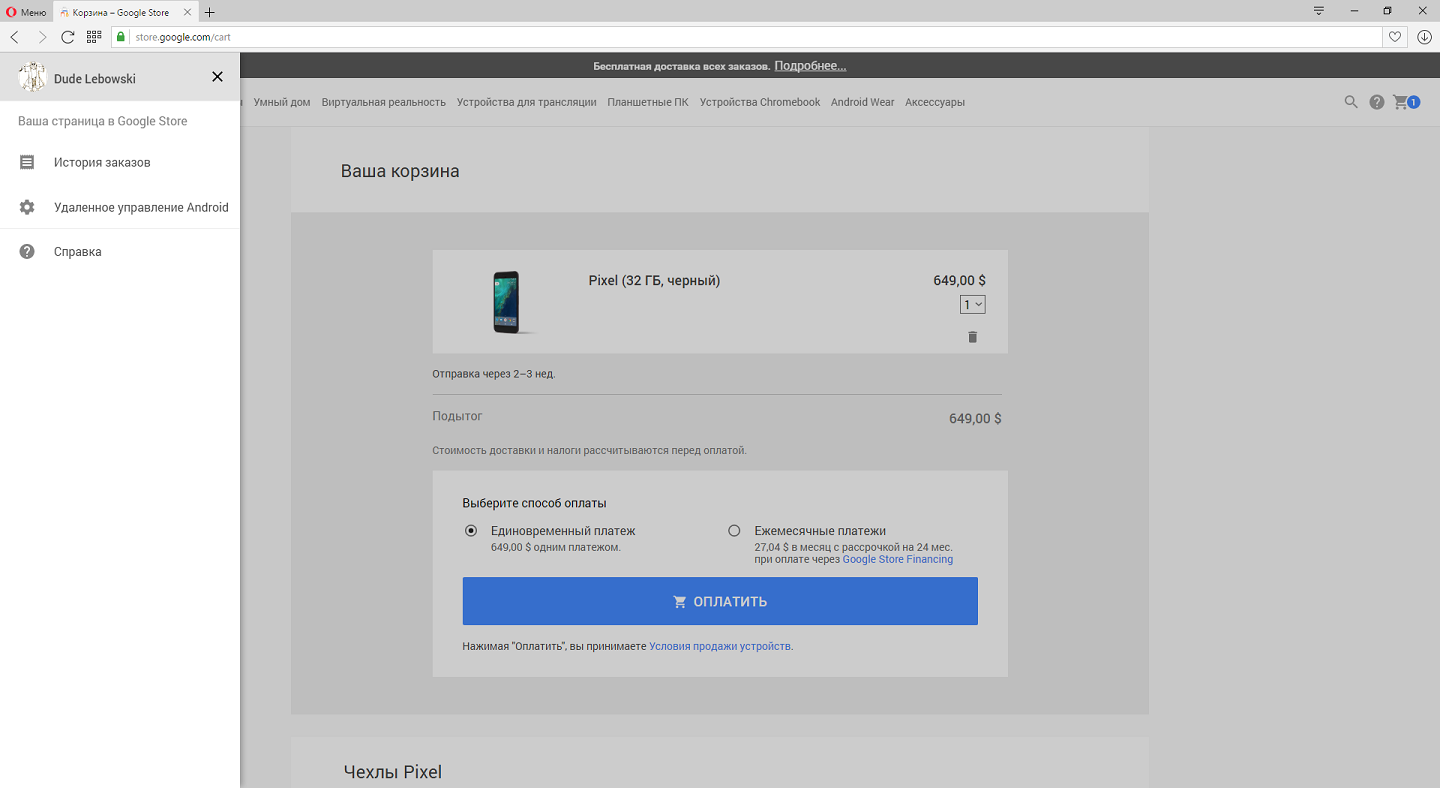Click Dude Lebowski profile avatar
The height and width of the screenshot is (788, 1440).
pos(32,77)
